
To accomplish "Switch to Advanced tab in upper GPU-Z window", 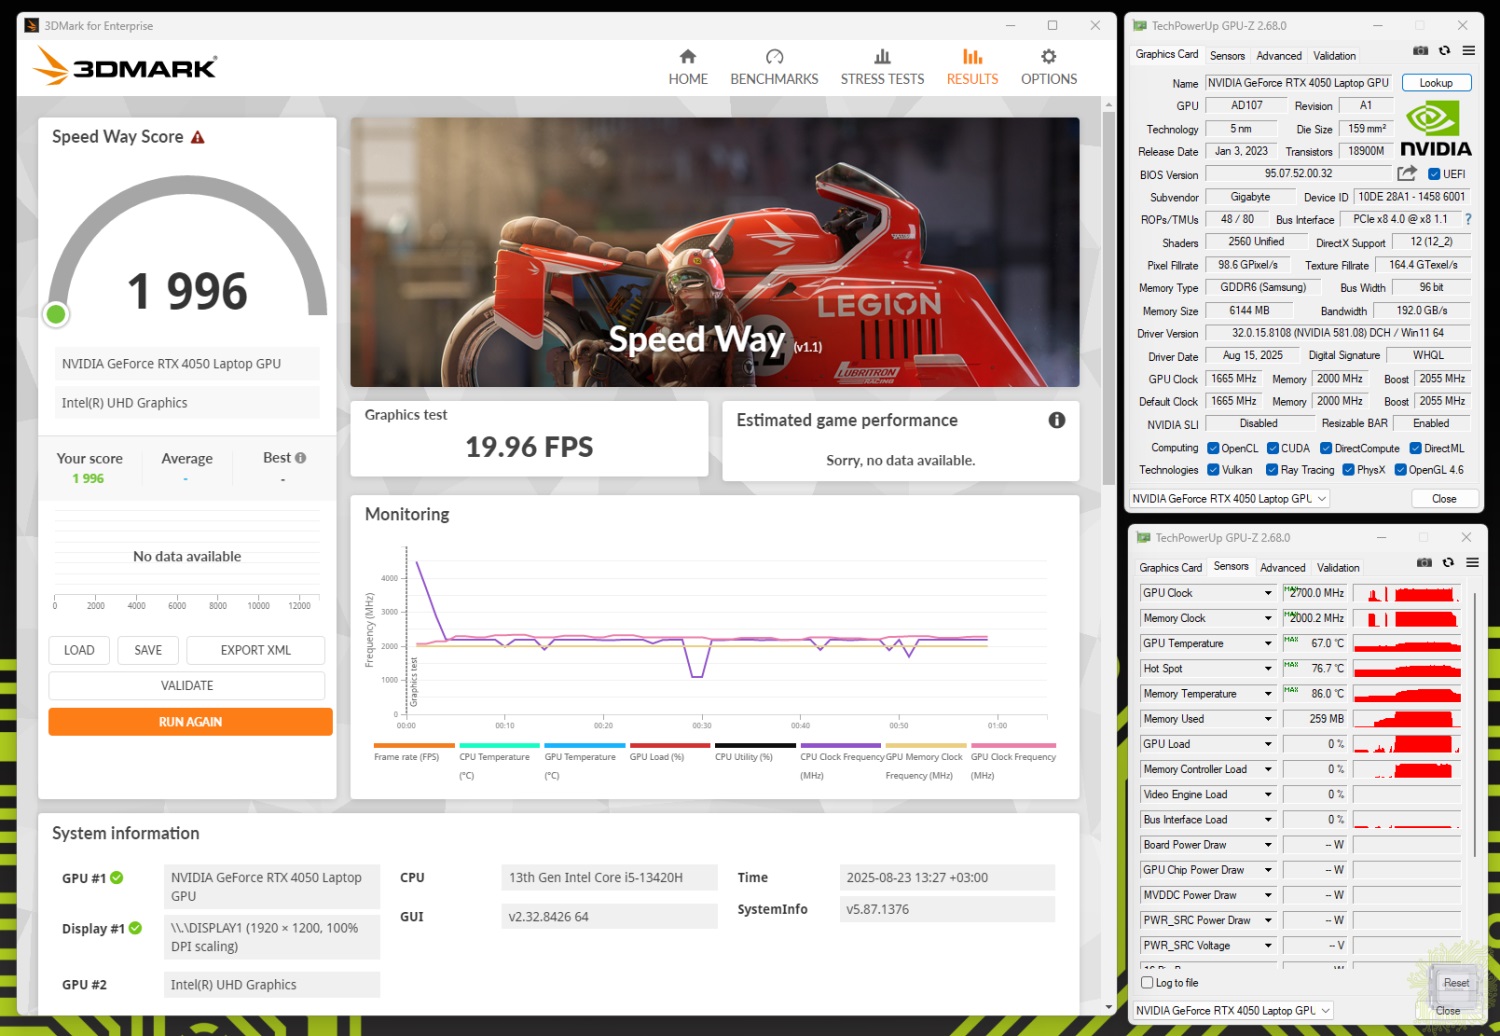I will [1279, 56].
